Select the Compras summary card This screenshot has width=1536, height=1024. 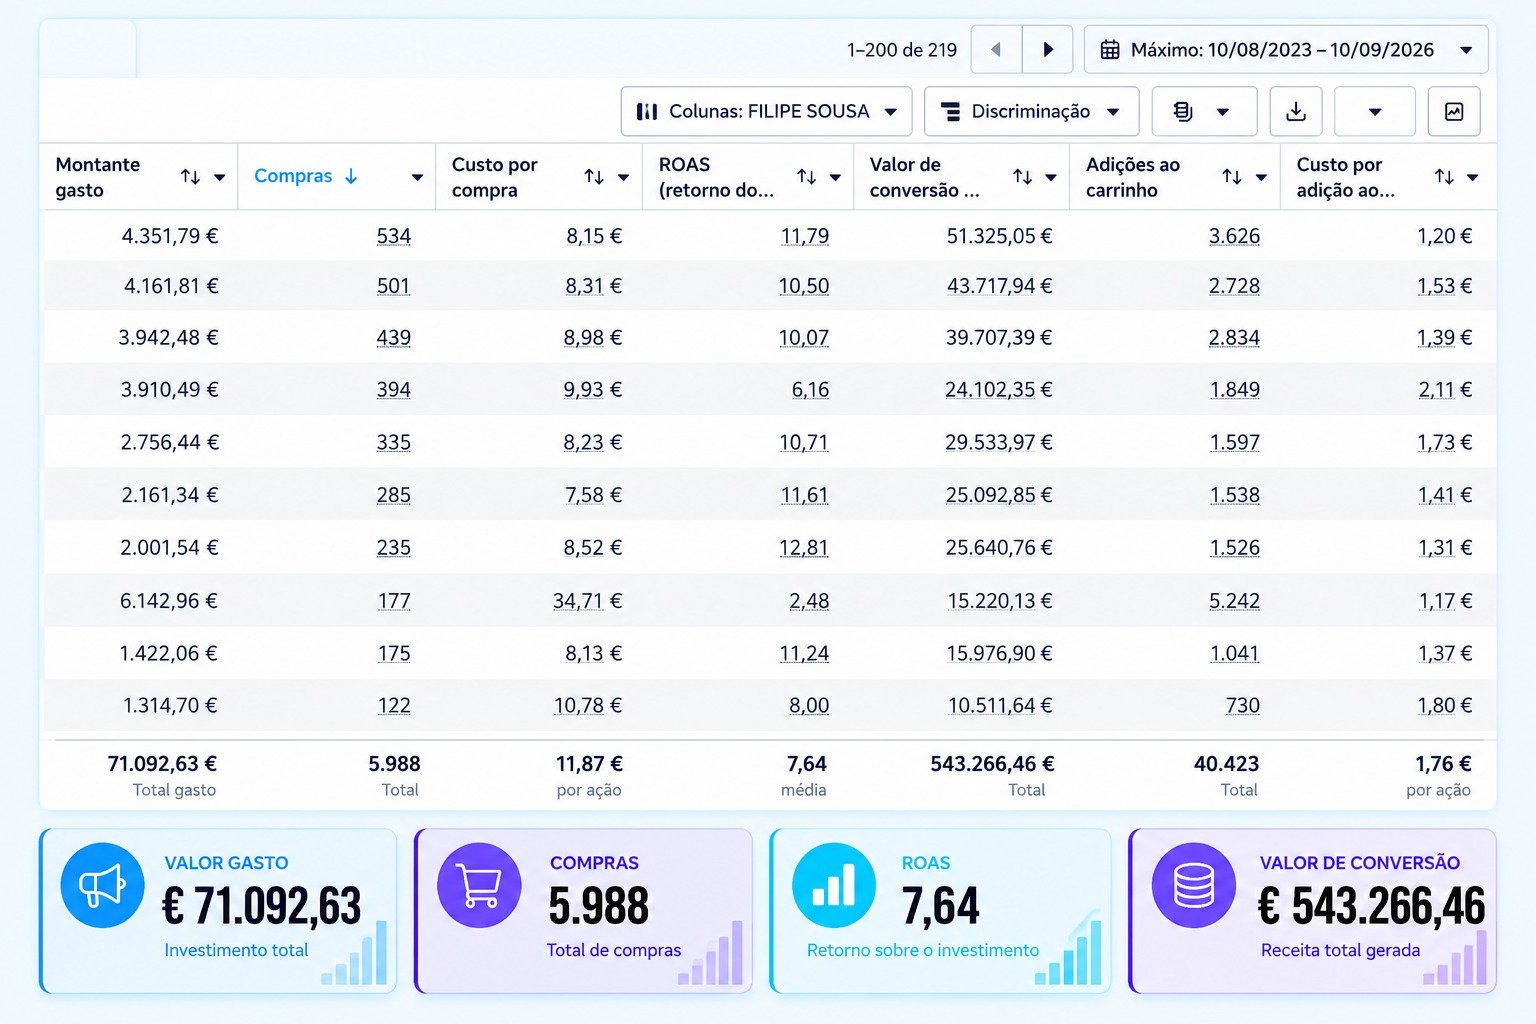pos(584,911)
